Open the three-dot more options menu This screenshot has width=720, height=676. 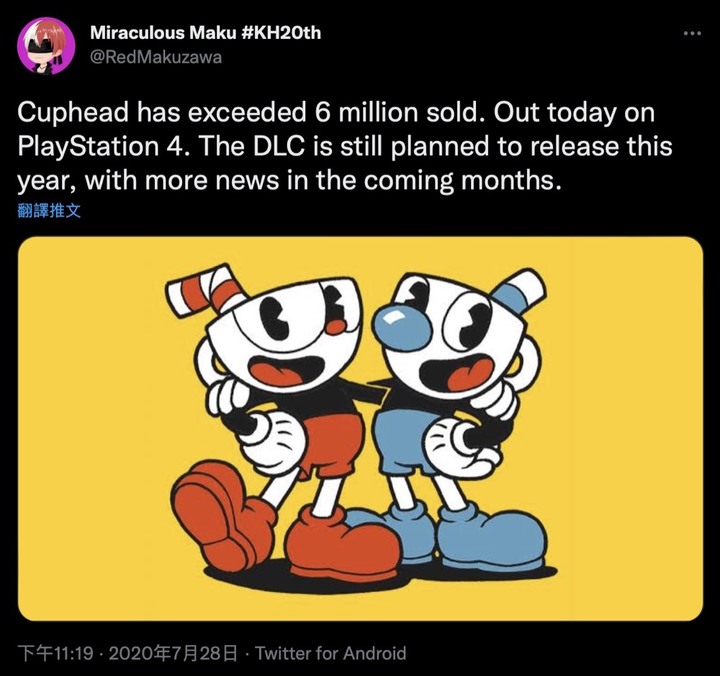coord(692,33)
